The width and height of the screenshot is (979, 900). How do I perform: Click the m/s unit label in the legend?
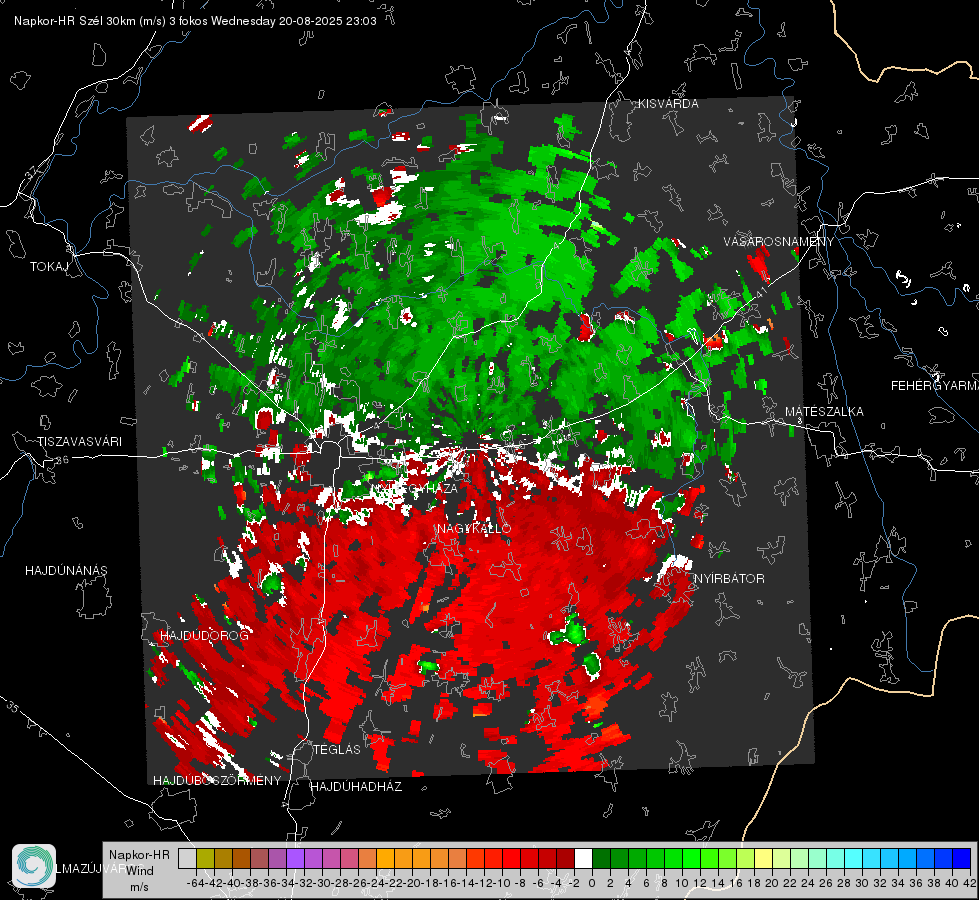coord(139,887)
